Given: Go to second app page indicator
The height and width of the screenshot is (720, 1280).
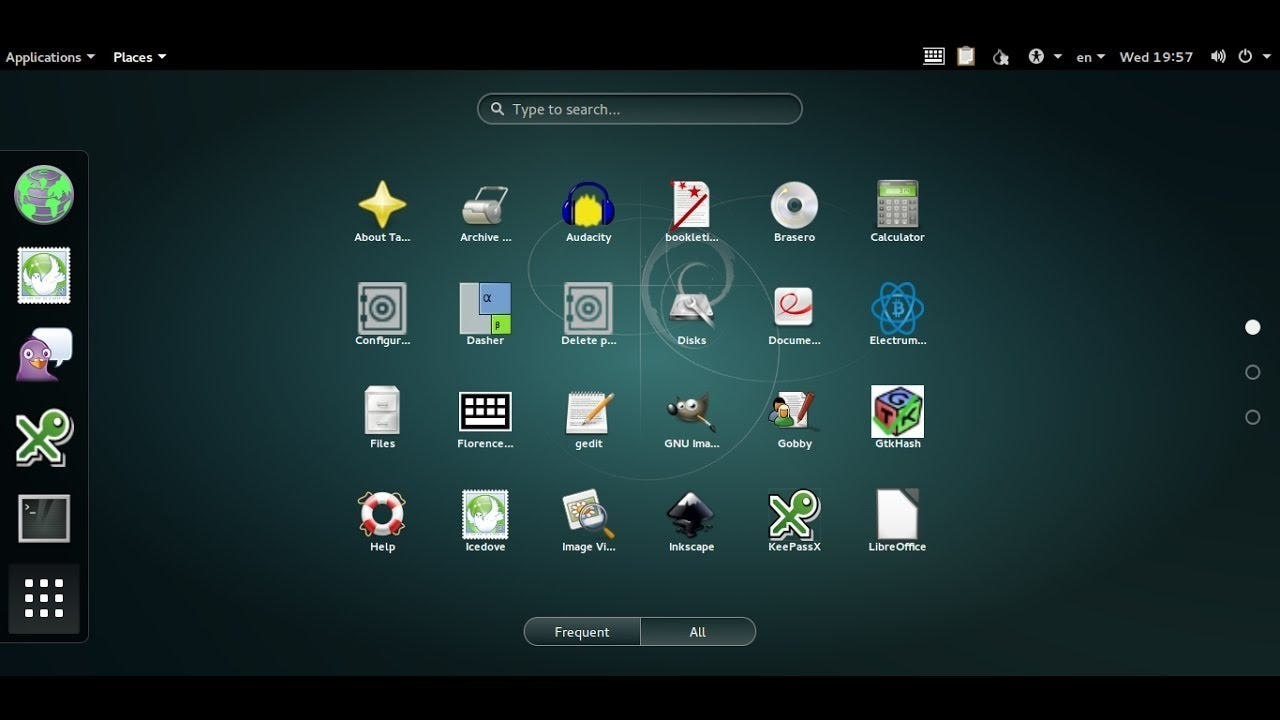Looking at the screenshot, I should 1252,372.
